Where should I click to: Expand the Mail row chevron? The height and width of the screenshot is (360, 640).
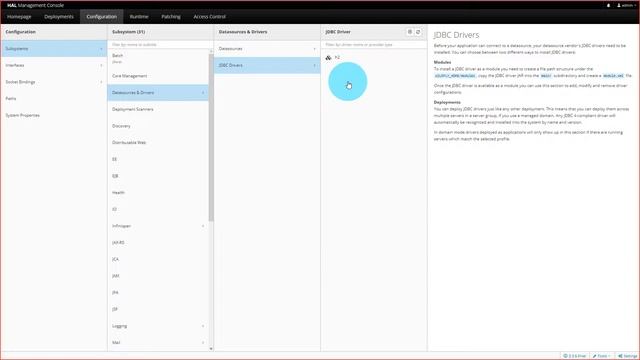coord(203,343)
